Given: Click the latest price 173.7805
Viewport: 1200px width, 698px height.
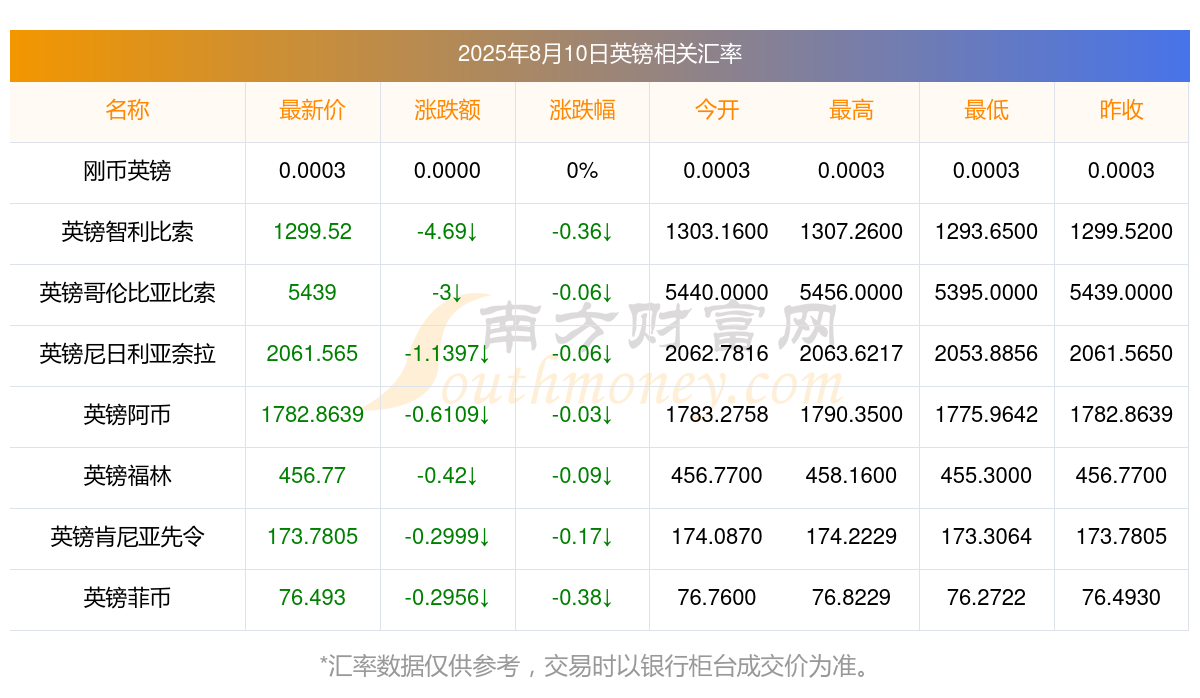Looking at the screenshot, I should coord(312,537).
